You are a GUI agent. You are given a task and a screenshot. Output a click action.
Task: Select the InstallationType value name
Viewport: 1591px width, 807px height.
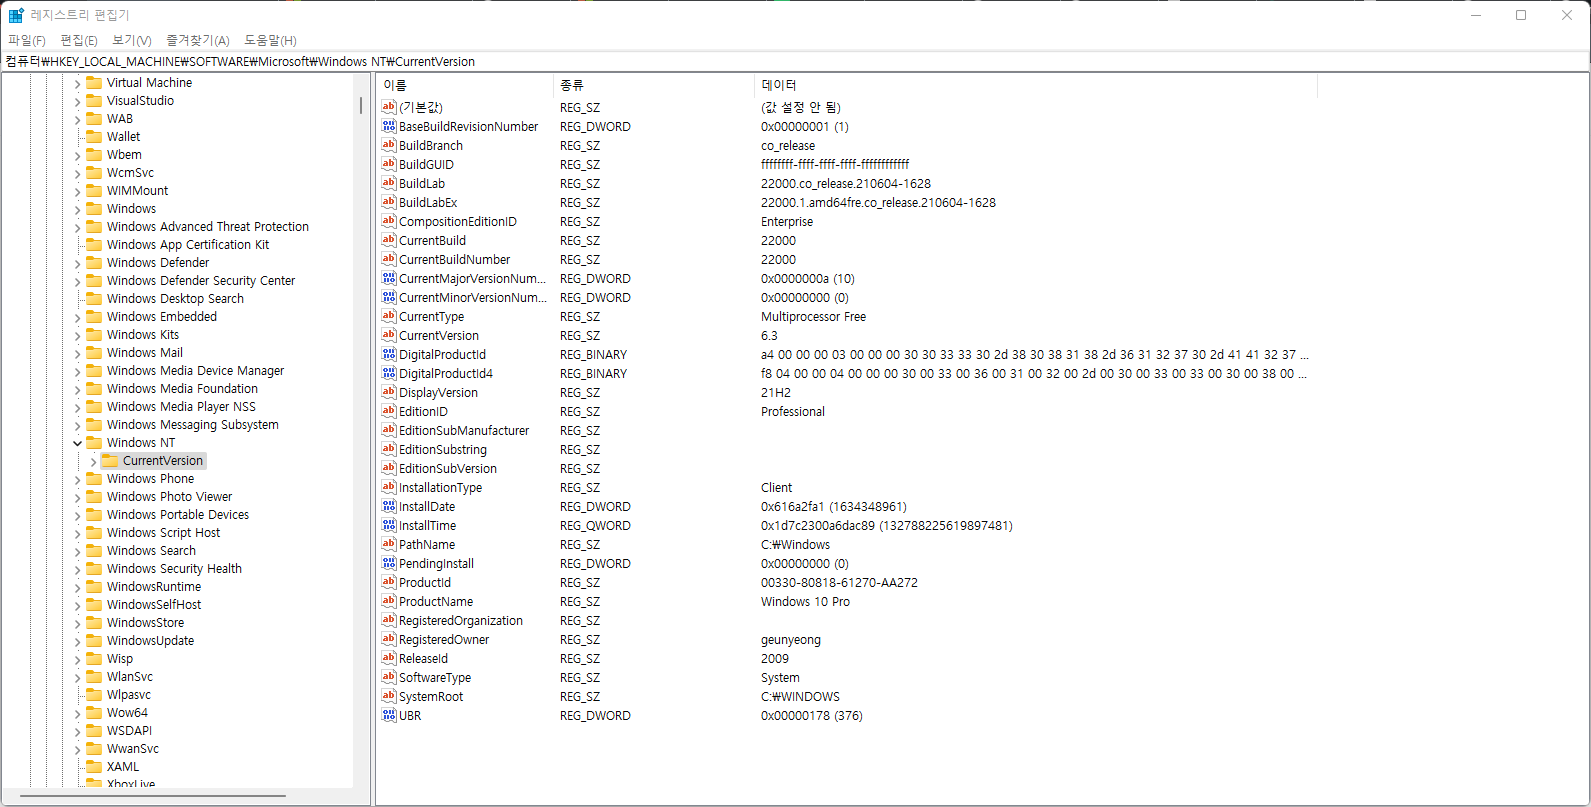440,487
